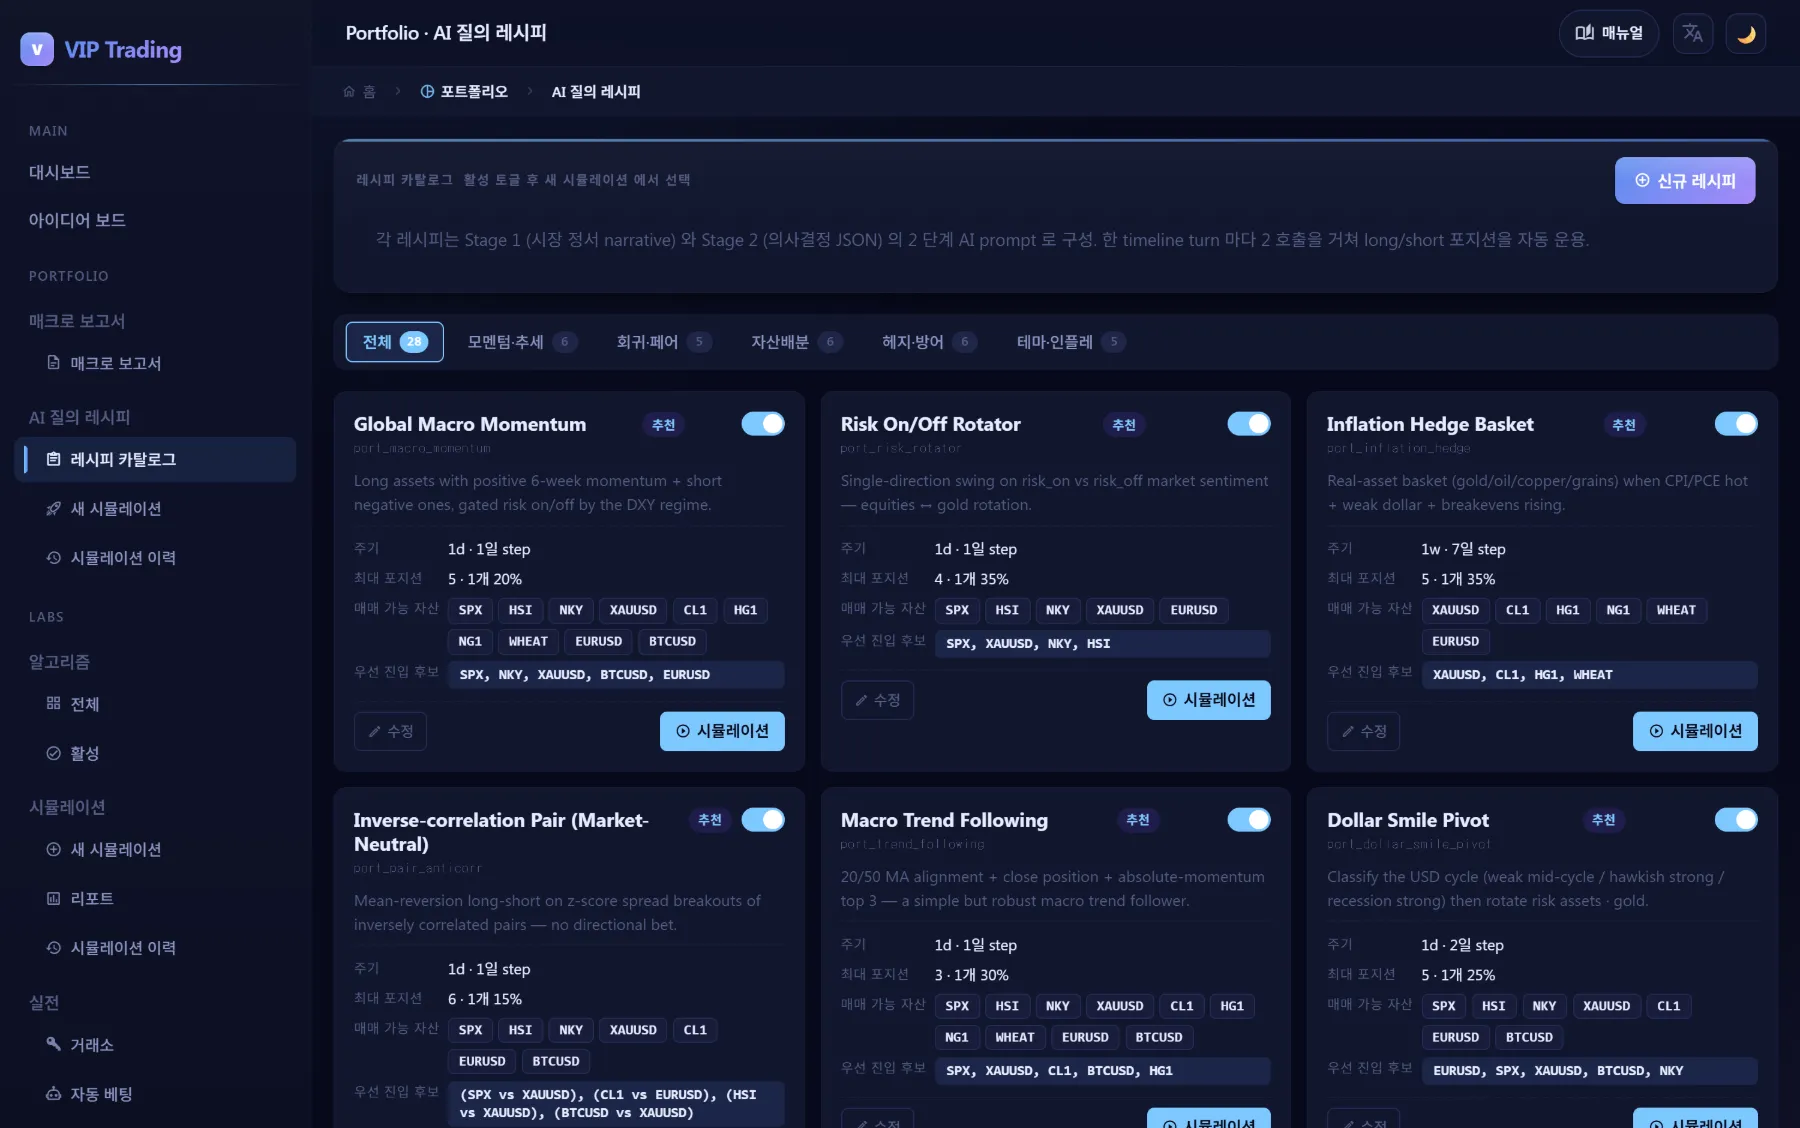1800x1128 pixels.
Task: Select the 자산배분 tab
Action: [796, 342]
